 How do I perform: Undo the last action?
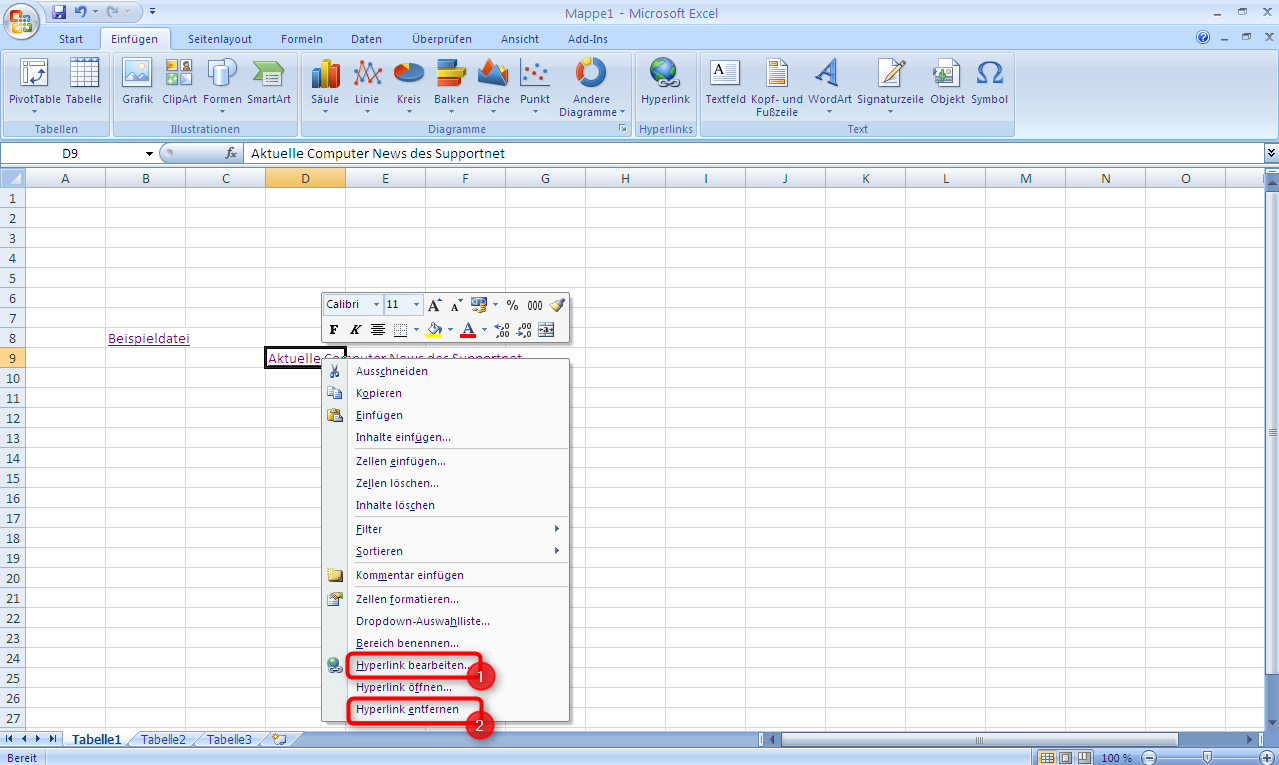80,12
